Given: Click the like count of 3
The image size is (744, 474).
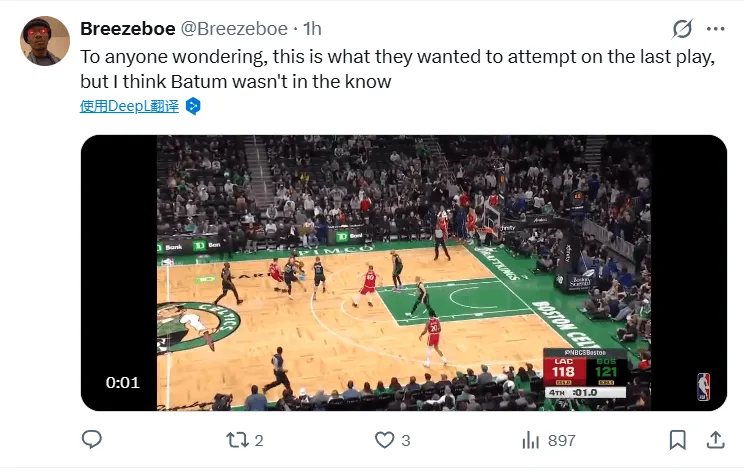Looking at the screenshot, I should (406, 441).
